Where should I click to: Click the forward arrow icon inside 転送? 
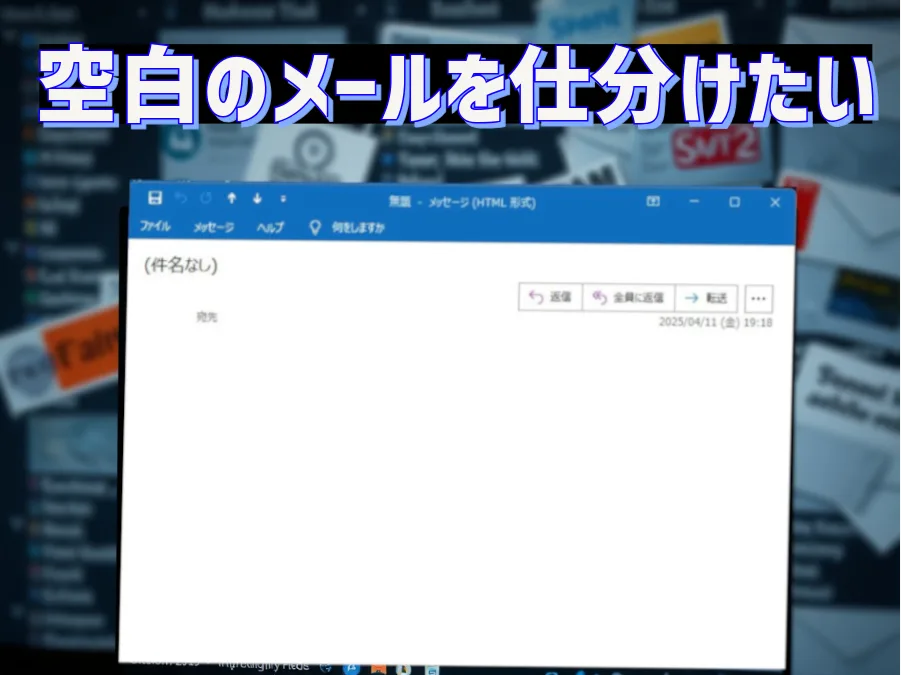[x=693, y=297]
